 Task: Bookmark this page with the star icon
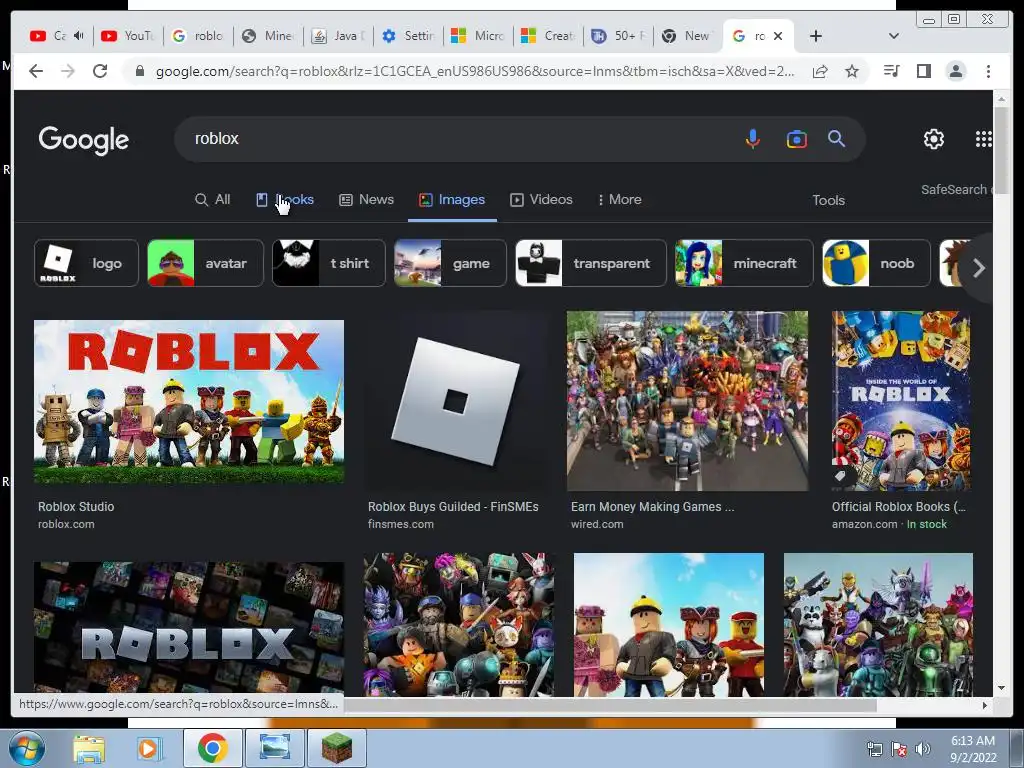(852, 71)
